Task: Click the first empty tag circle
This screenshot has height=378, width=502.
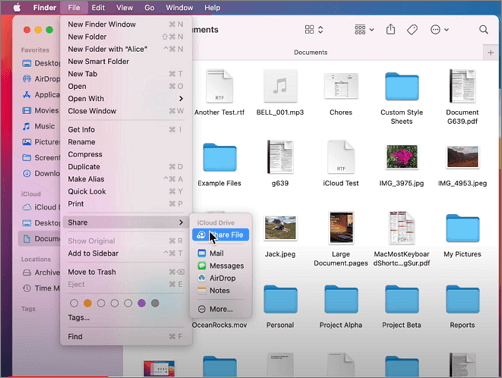Action: click(74, 303)
